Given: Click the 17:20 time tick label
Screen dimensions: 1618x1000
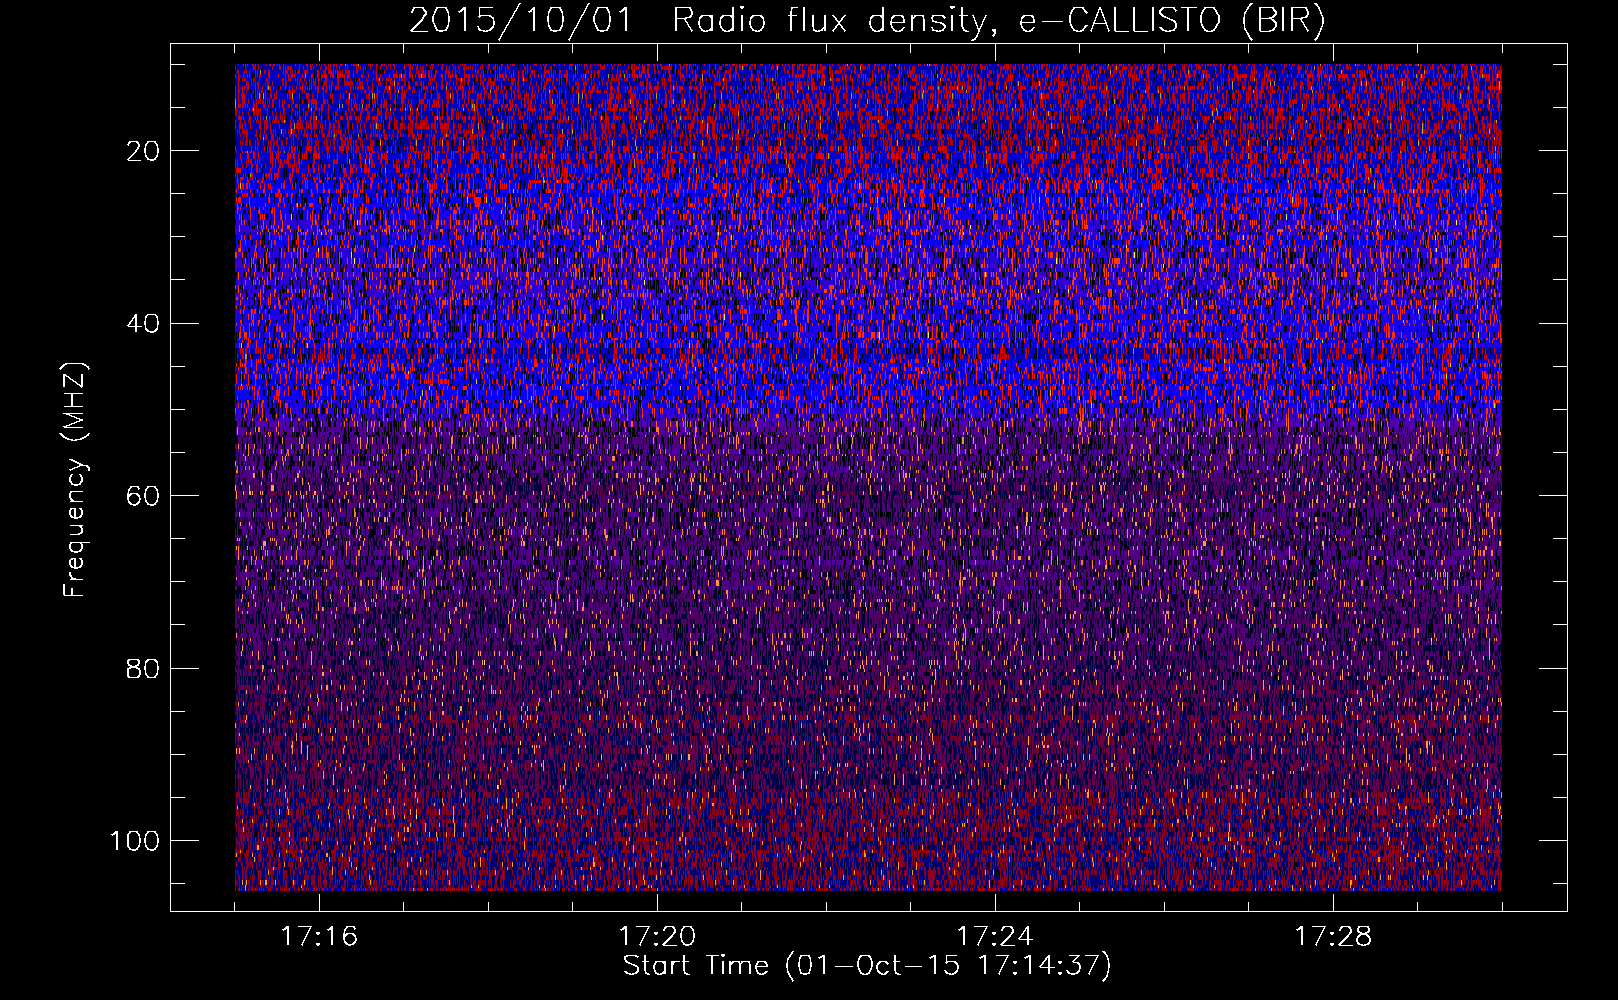Looking at the screenshot, I should click(x=657, y=937).
